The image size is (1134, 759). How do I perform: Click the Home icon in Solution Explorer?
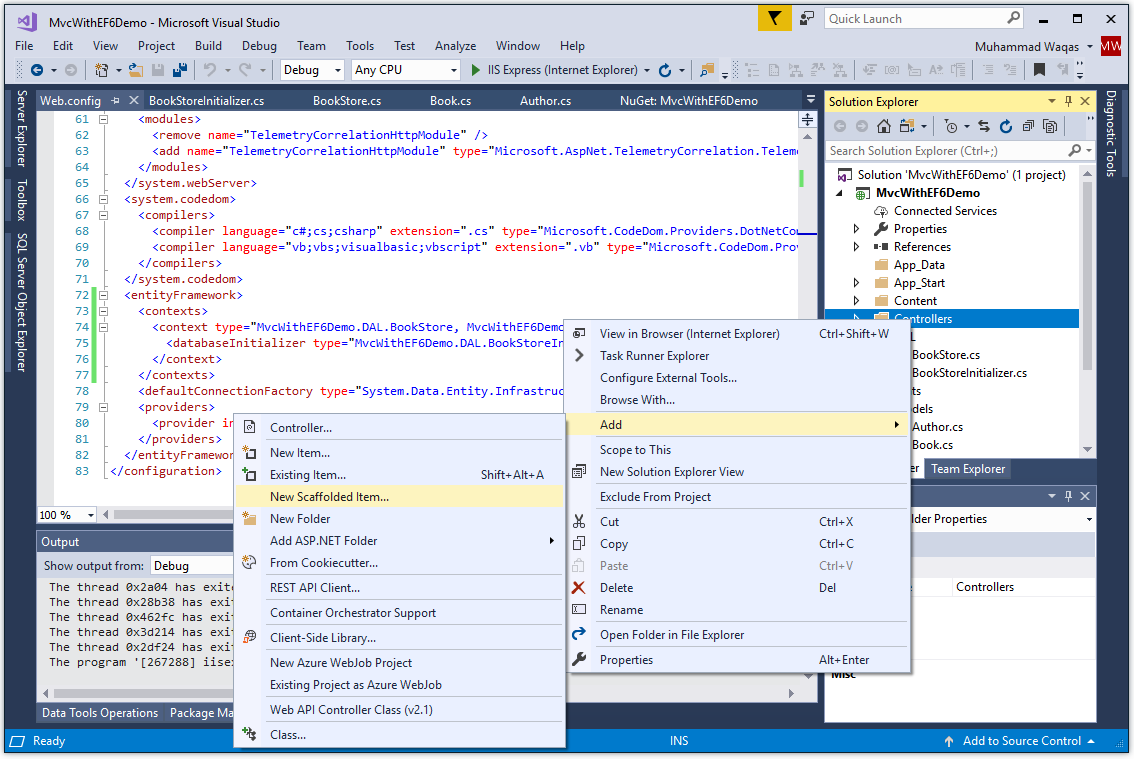coord(884,127)
